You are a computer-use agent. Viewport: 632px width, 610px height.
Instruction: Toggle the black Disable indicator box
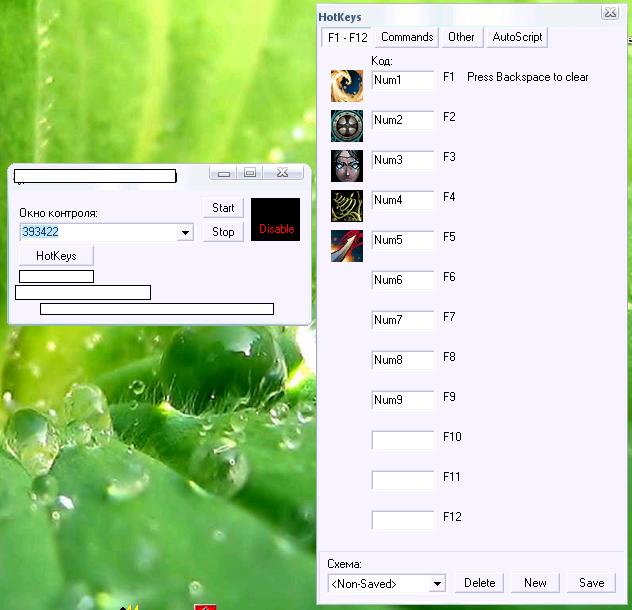(275, 220)
